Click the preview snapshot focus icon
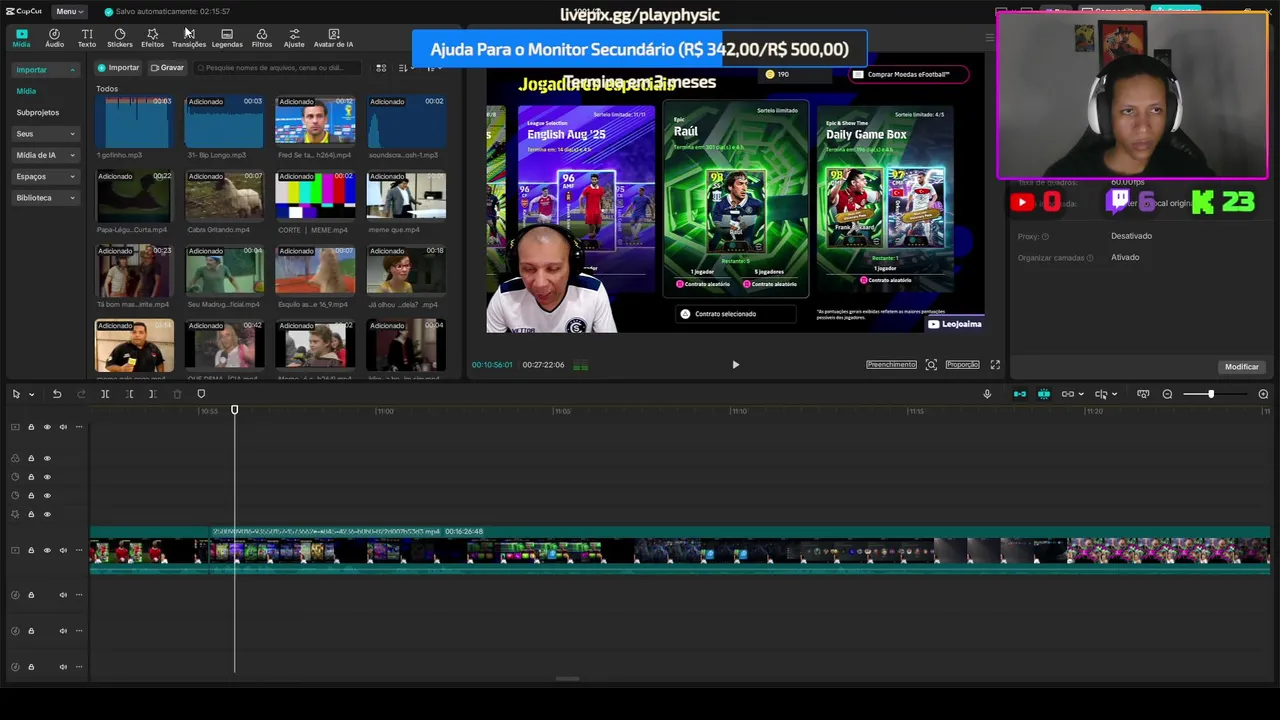 click(x=931, y=365)
